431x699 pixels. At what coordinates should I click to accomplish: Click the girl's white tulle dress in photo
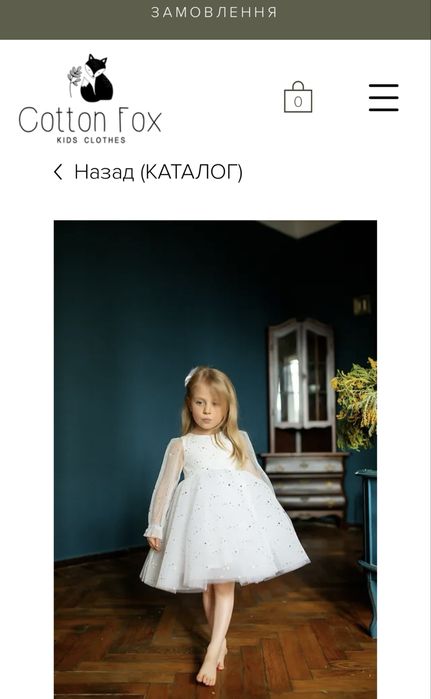223,522
